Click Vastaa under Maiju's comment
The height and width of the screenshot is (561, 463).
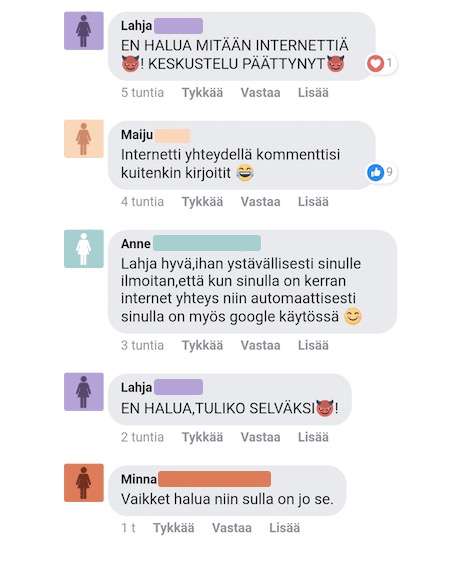coord(260,202)
